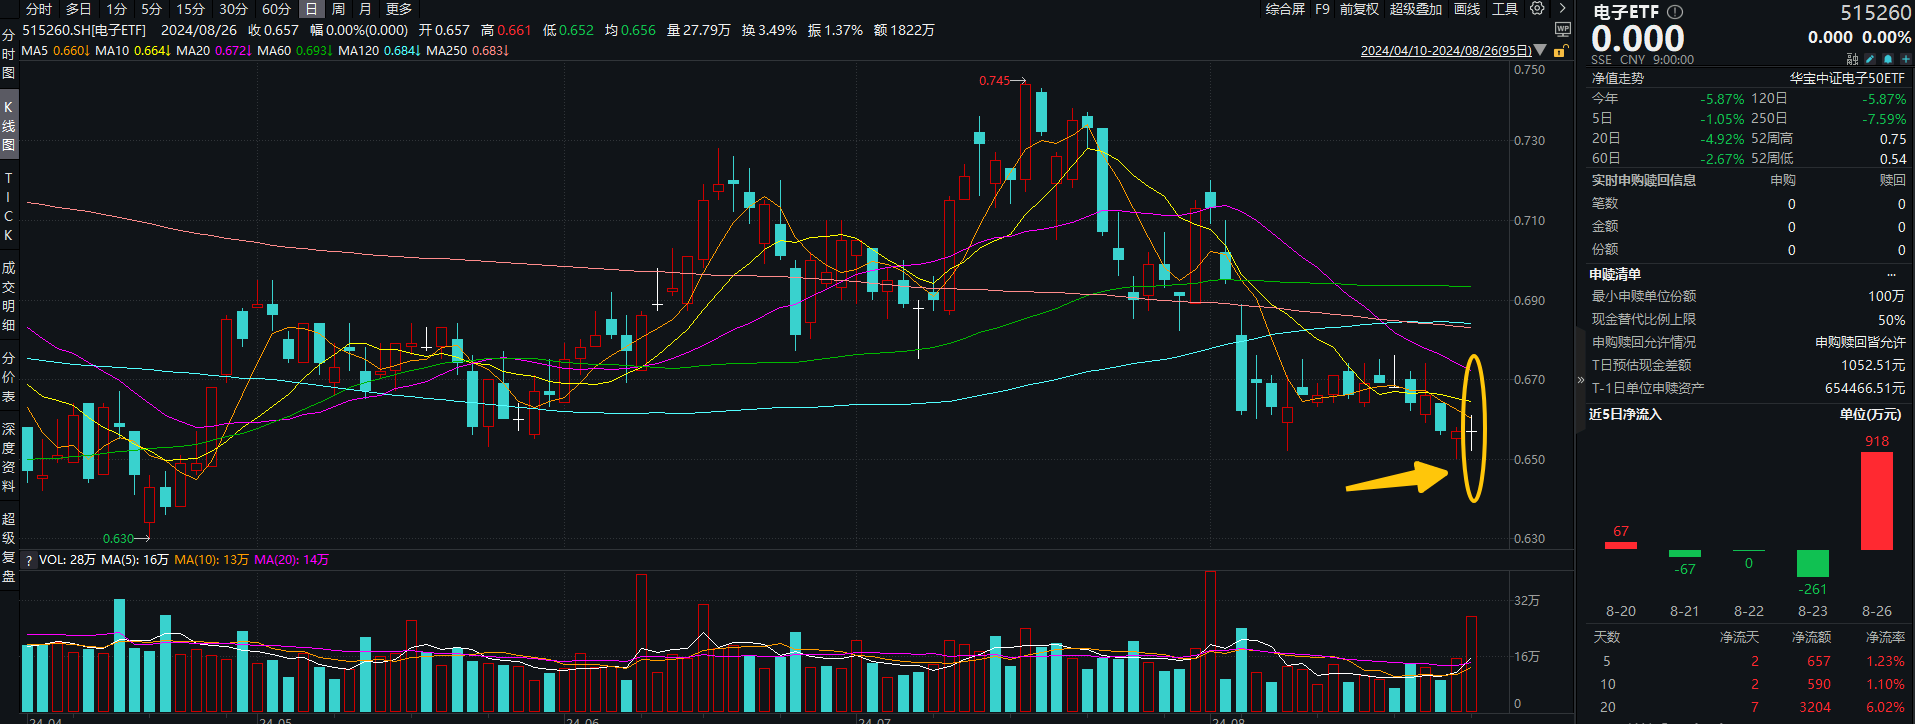Expand the date range dropdown triangle
The height and width of the screenshot is (724, 1915).
[1540, 50]
